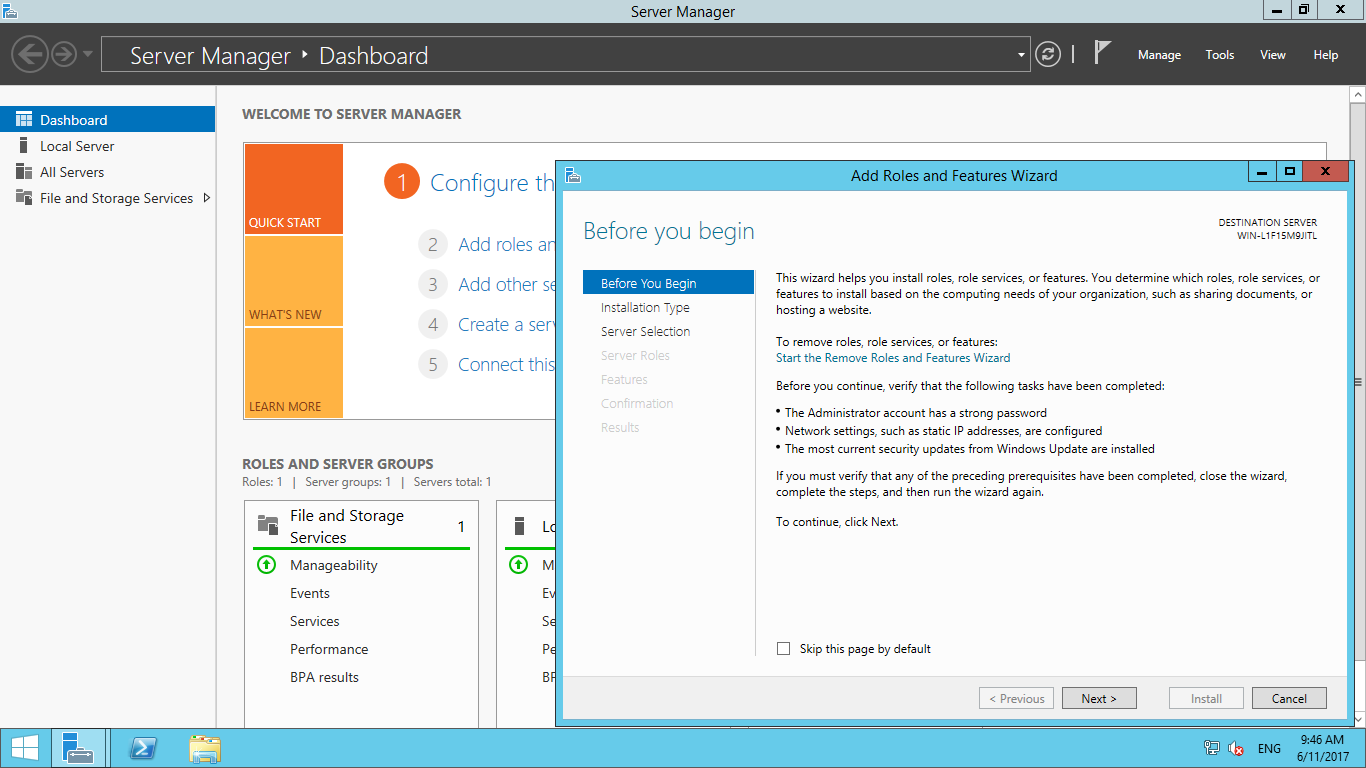
Task: Click the Windows Start button
Action: click(x=25, y=748)
